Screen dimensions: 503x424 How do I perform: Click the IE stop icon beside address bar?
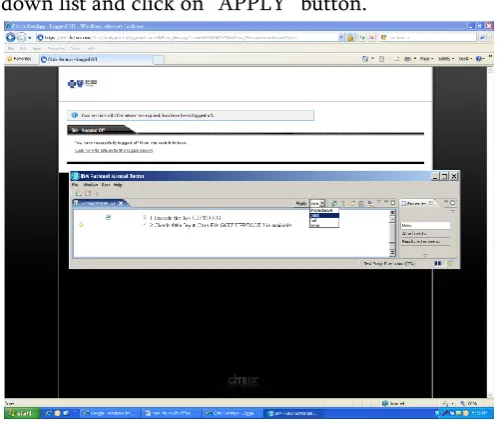click(x=372, y=38)
